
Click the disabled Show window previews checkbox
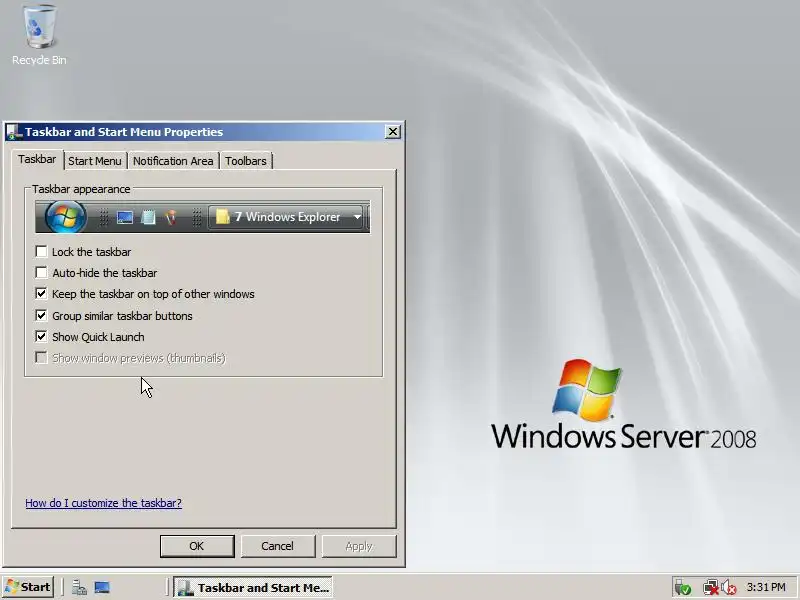(41, 358)
